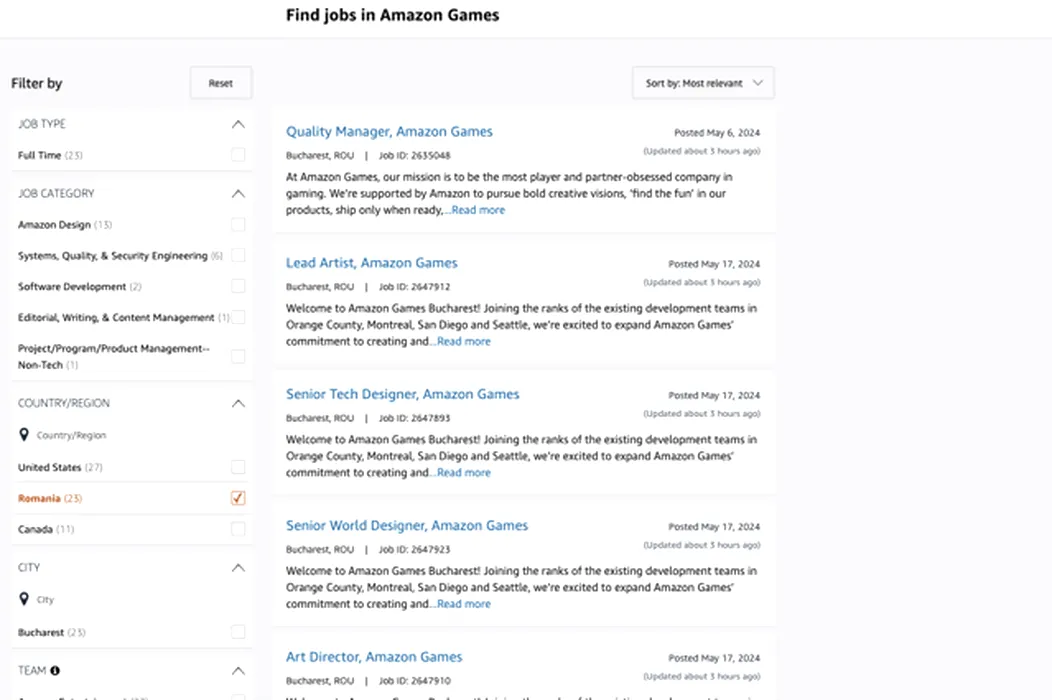Click Read more under Lead Artist

point(464,342)
